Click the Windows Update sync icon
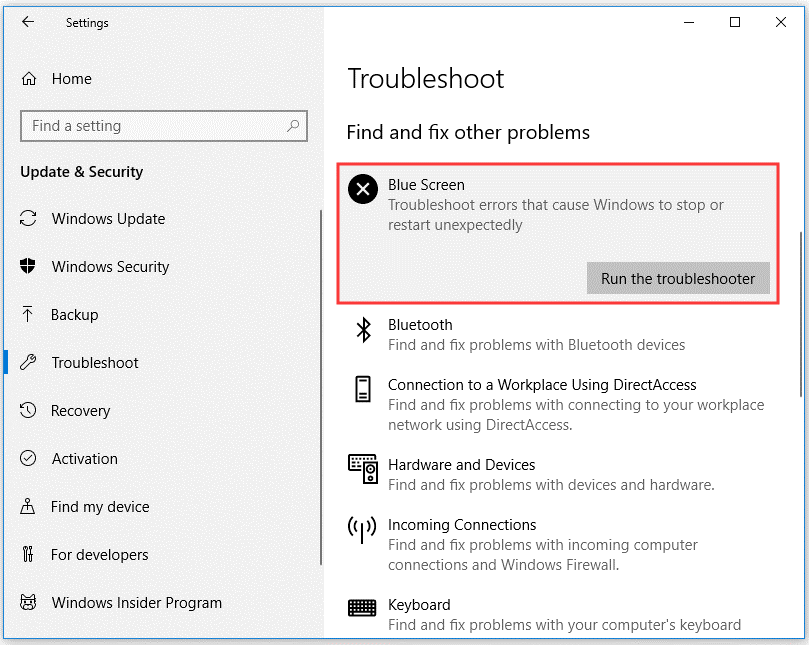This screenshot has height=645, width=809. coord(28,218)
